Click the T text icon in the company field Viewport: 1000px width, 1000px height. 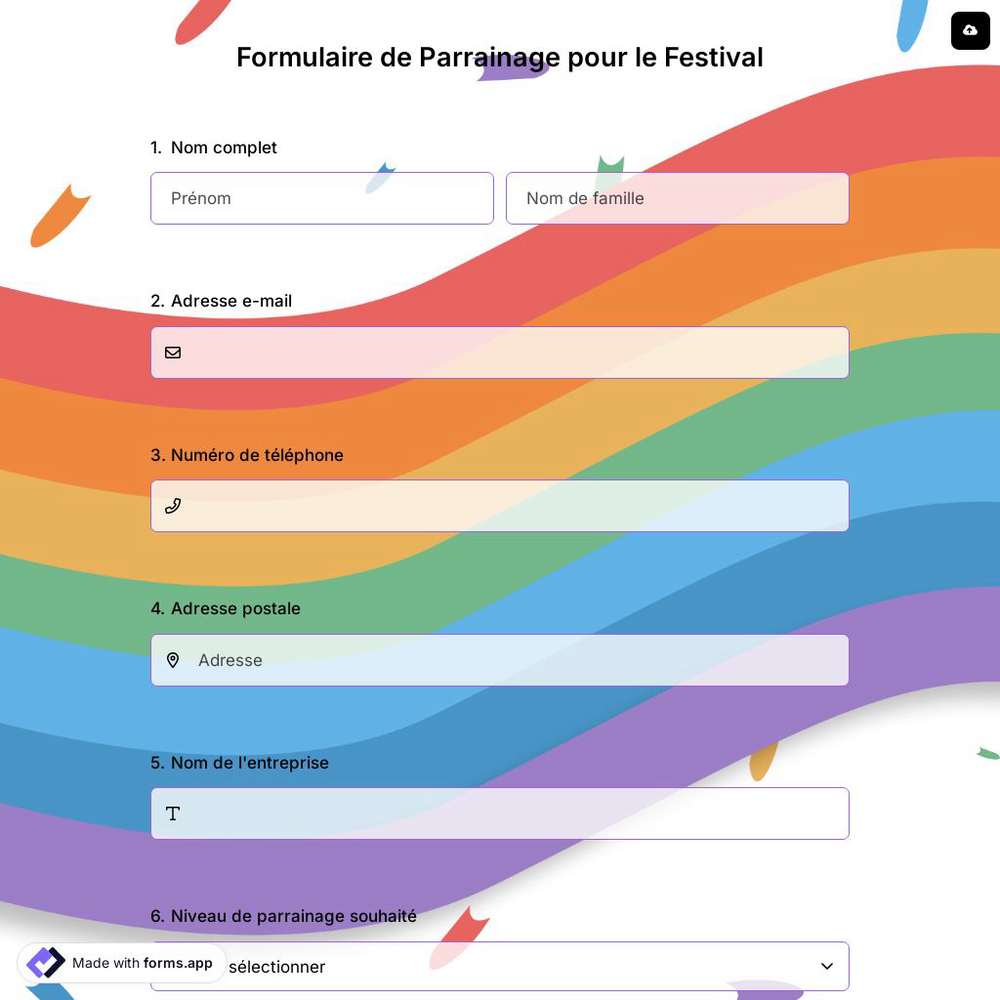[x=173, y=813]
